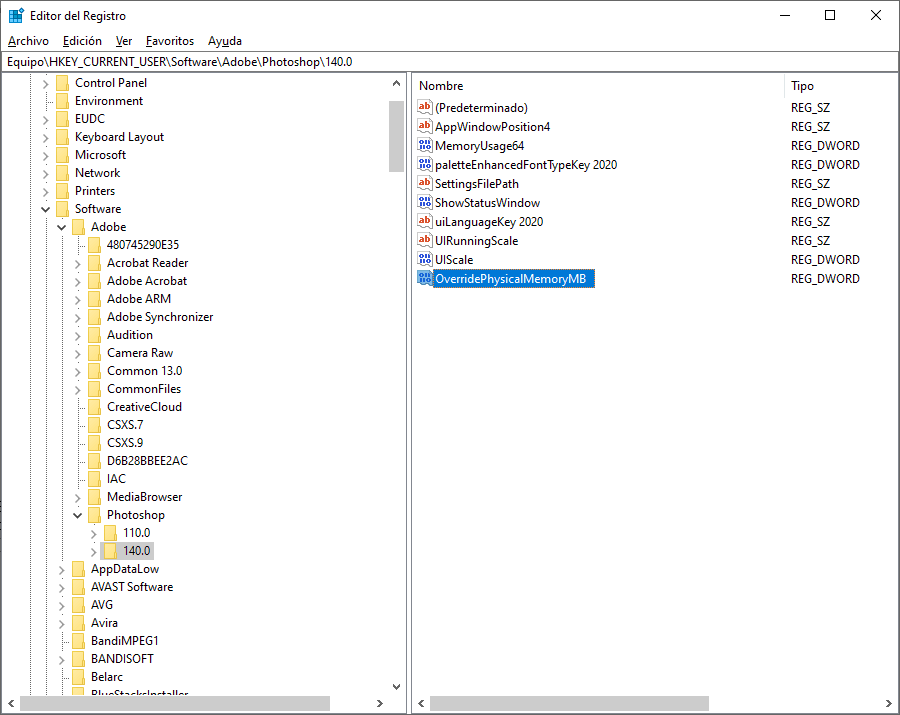Viewport: 900px width, 715px height.
Task: Click the UIScale DWORD icon
Action: pyautogui.click(x=425, y=259)
